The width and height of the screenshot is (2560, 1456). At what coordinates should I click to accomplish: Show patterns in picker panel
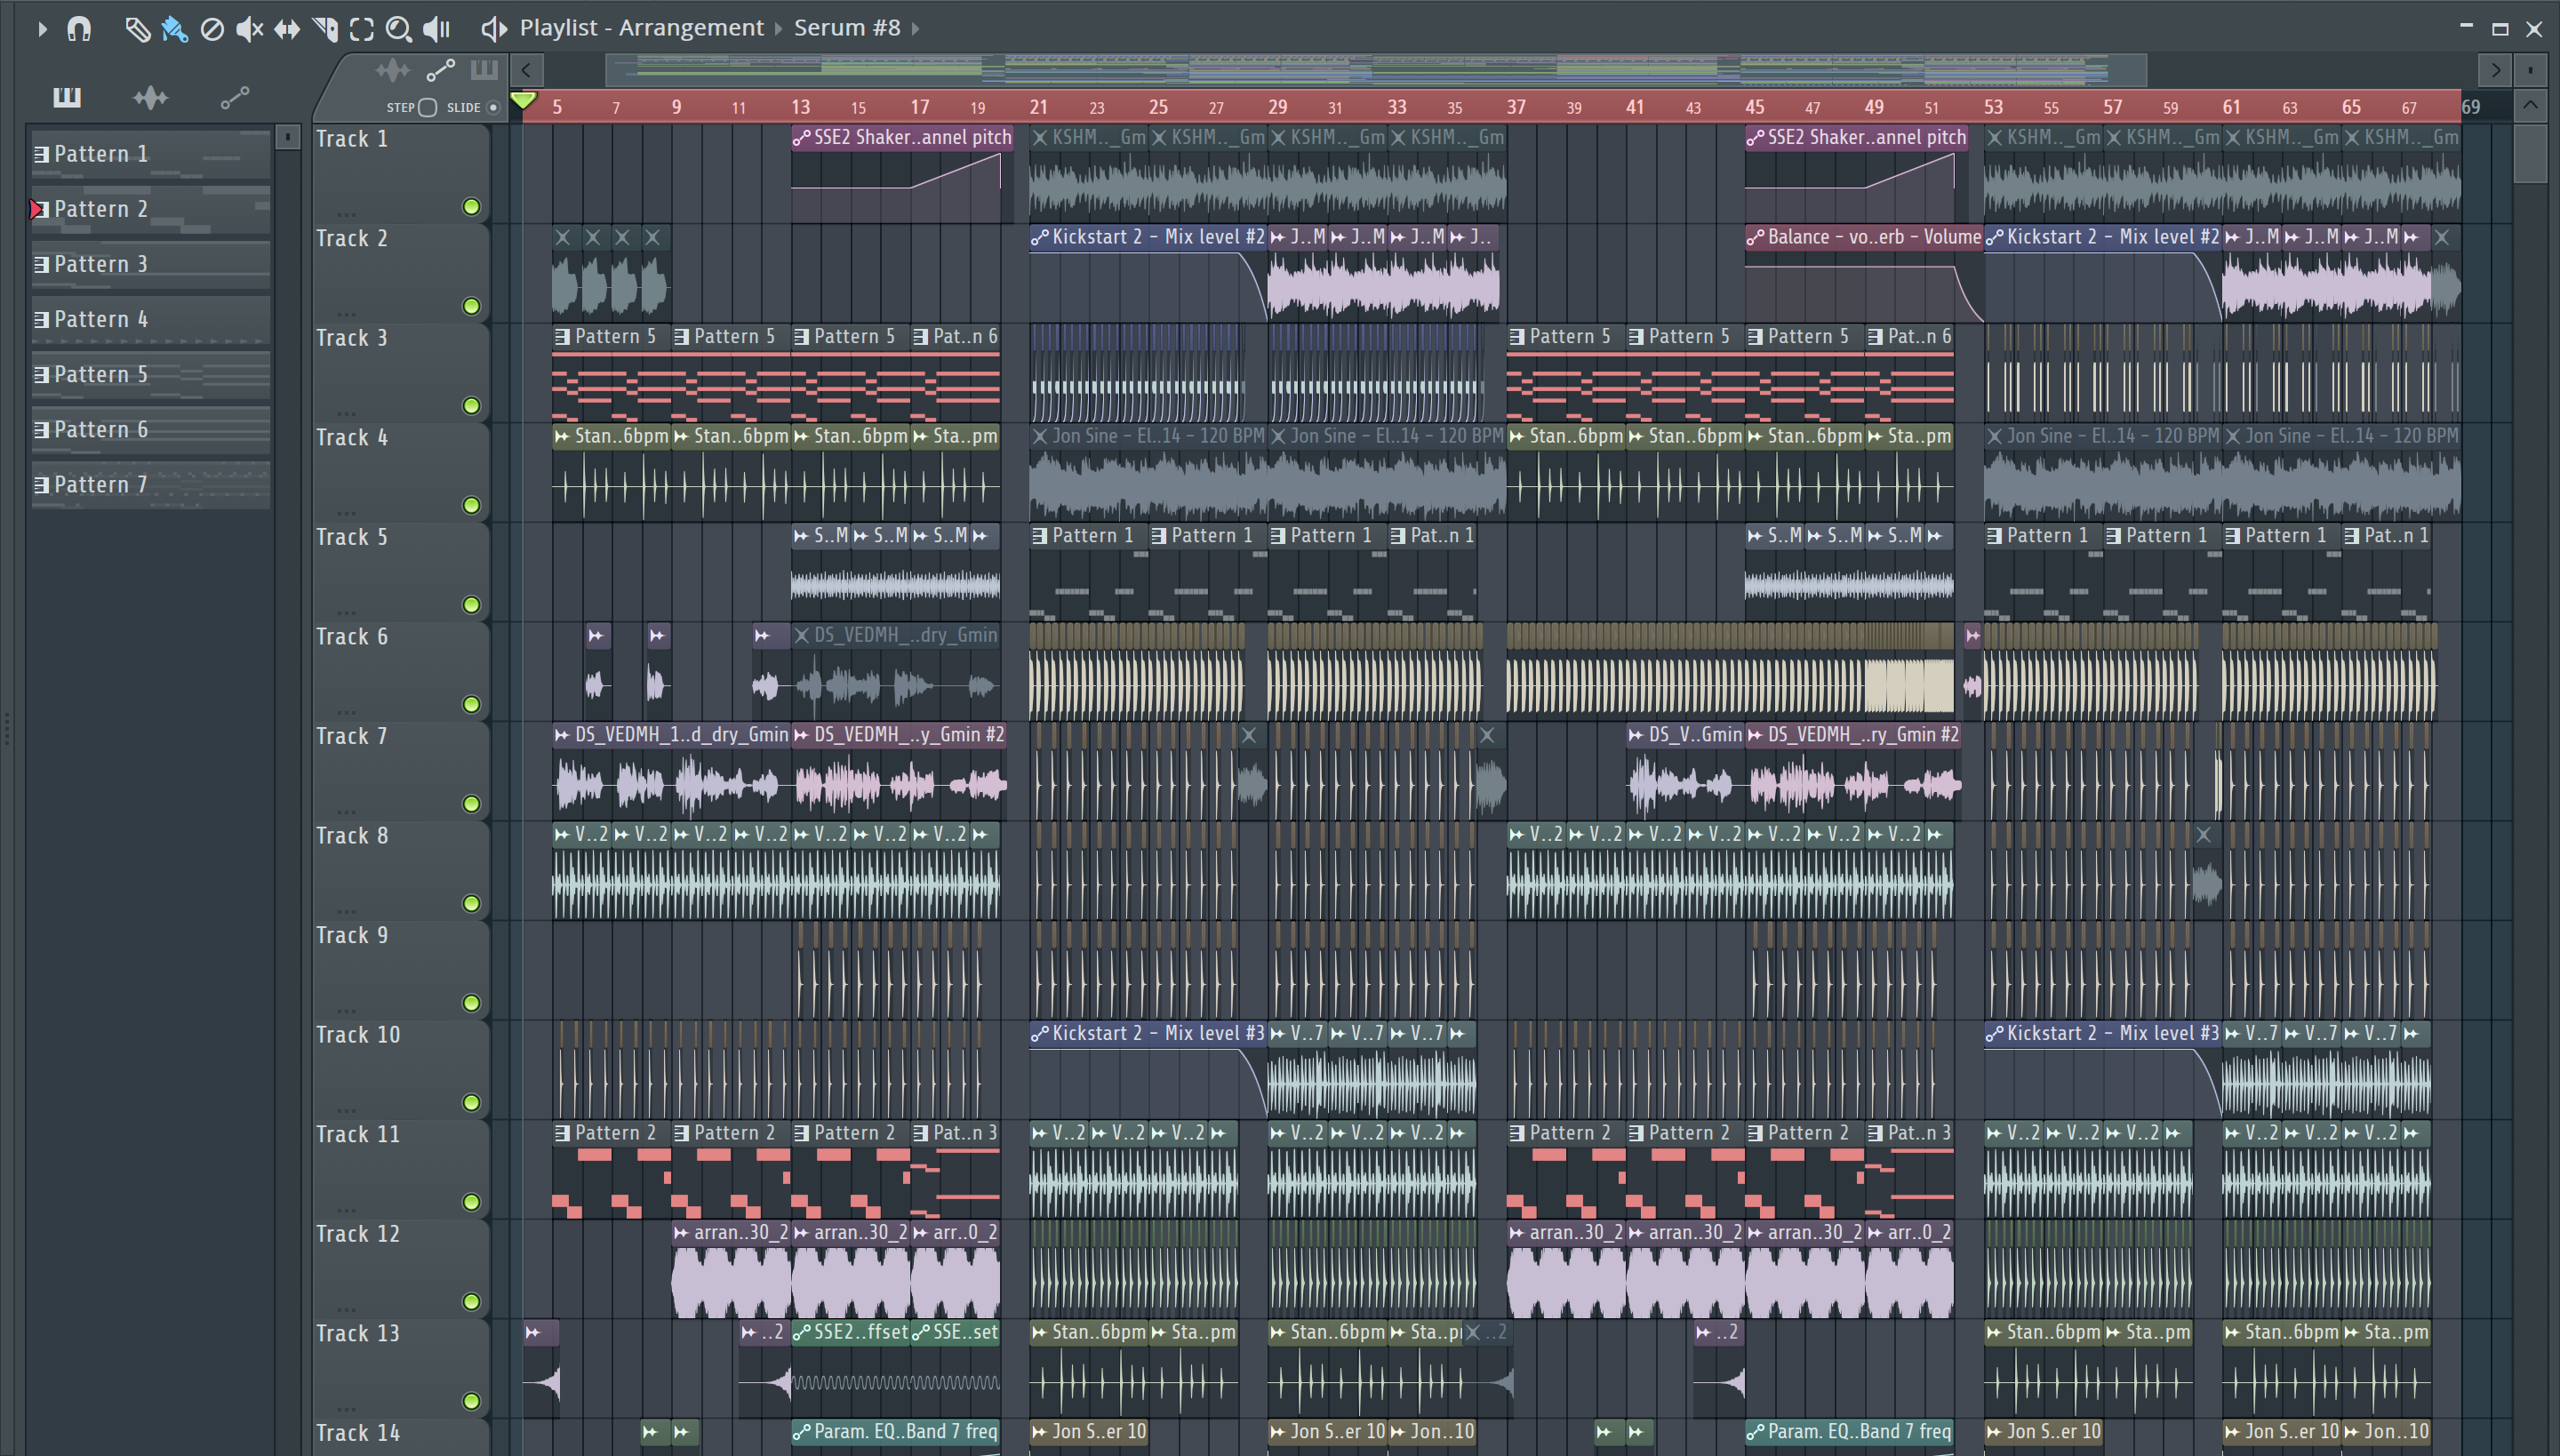coord(67,97)
